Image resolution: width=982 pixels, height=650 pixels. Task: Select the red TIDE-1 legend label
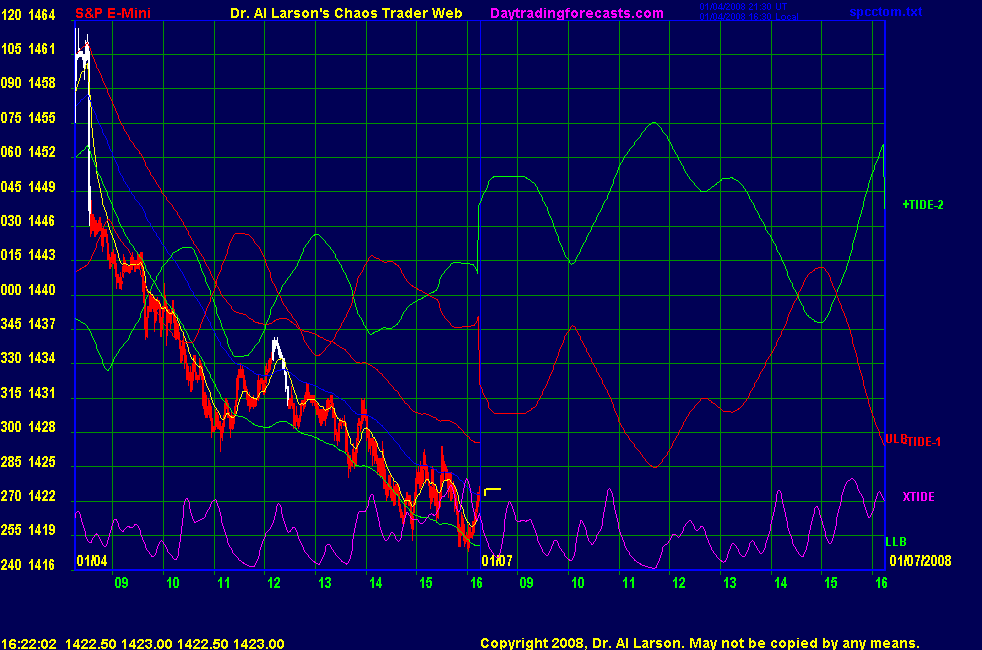[x=925, y=441]
